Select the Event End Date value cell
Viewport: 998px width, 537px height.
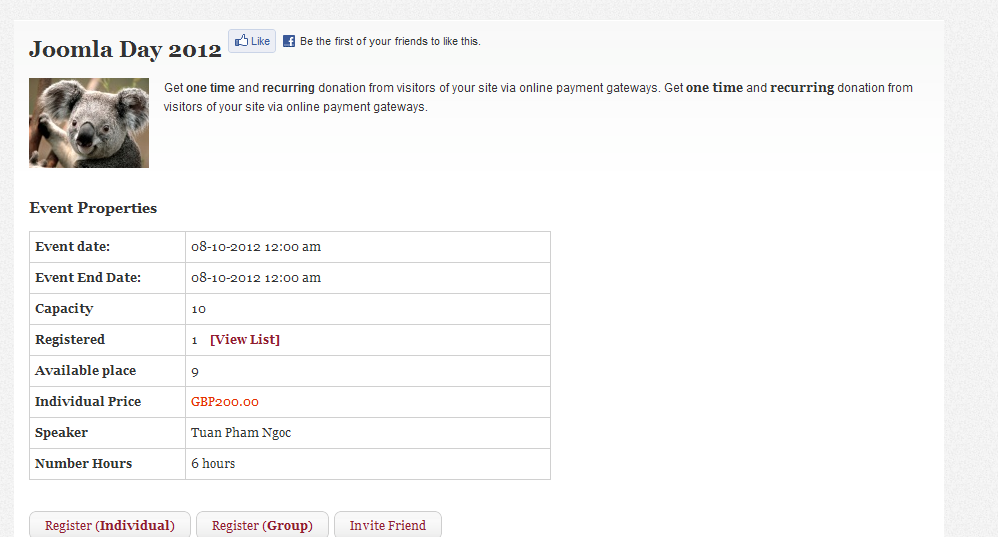pos(368,278)
